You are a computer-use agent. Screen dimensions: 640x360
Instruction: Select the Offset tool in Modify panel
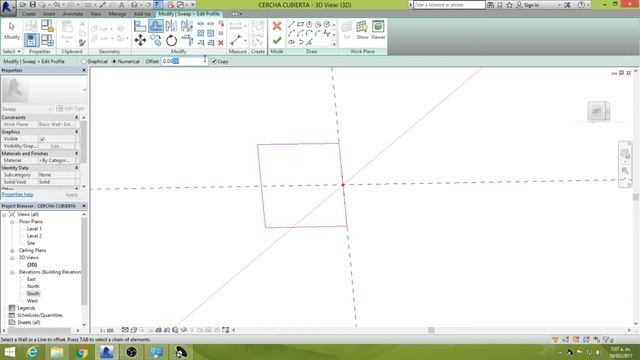click(156, 27)
